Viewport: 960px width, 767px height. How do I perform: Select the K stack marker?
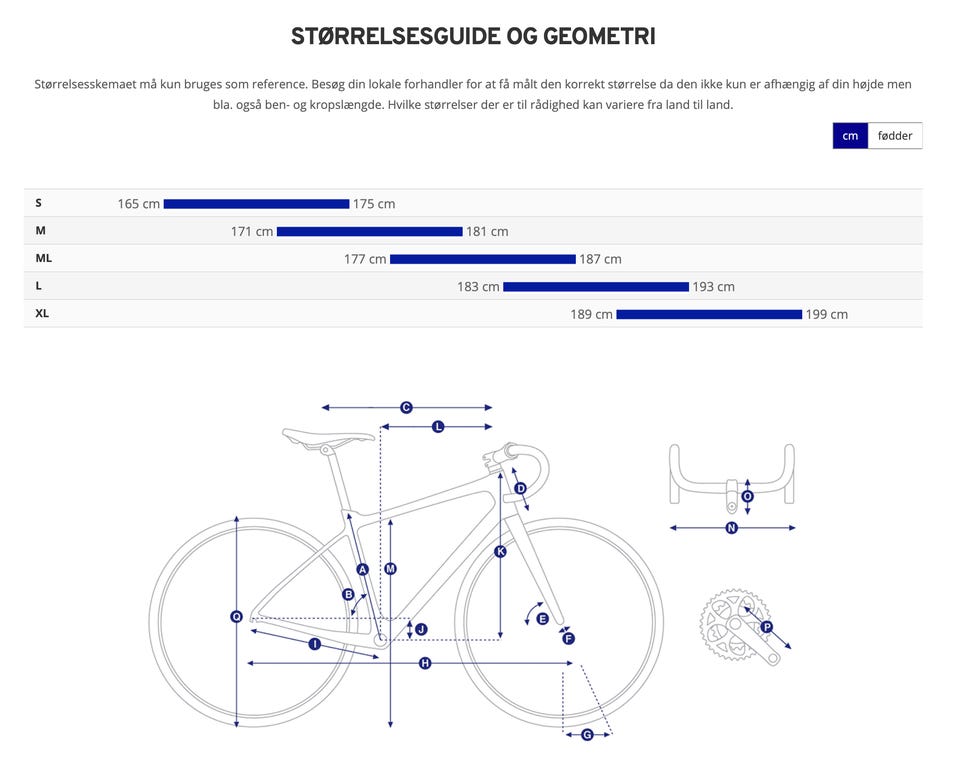[500, 552]
